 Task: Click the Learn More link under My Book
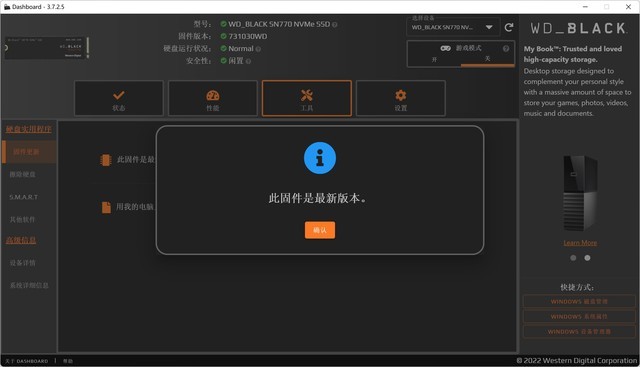(x=580, y=243)
